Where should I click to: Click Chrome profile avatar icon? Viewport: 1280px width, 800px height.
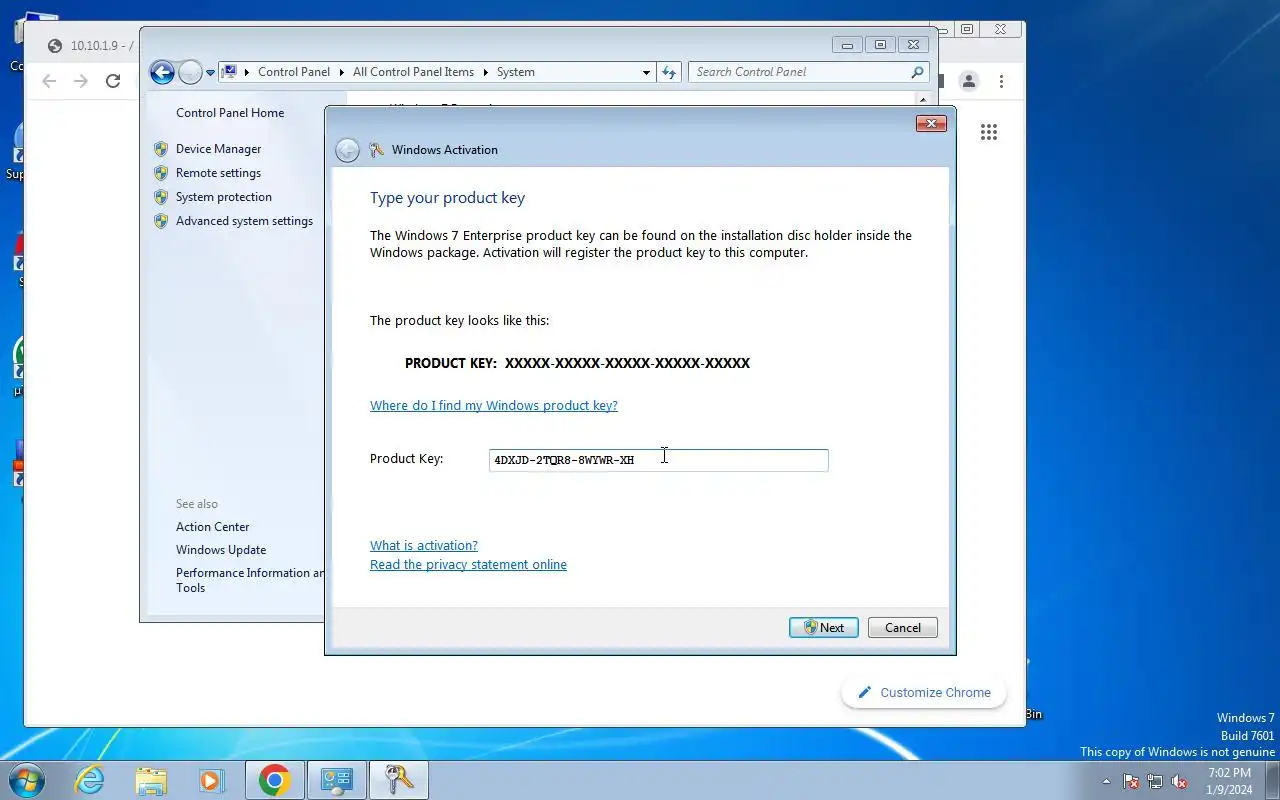pyautogui.click(x=968, y=81)
